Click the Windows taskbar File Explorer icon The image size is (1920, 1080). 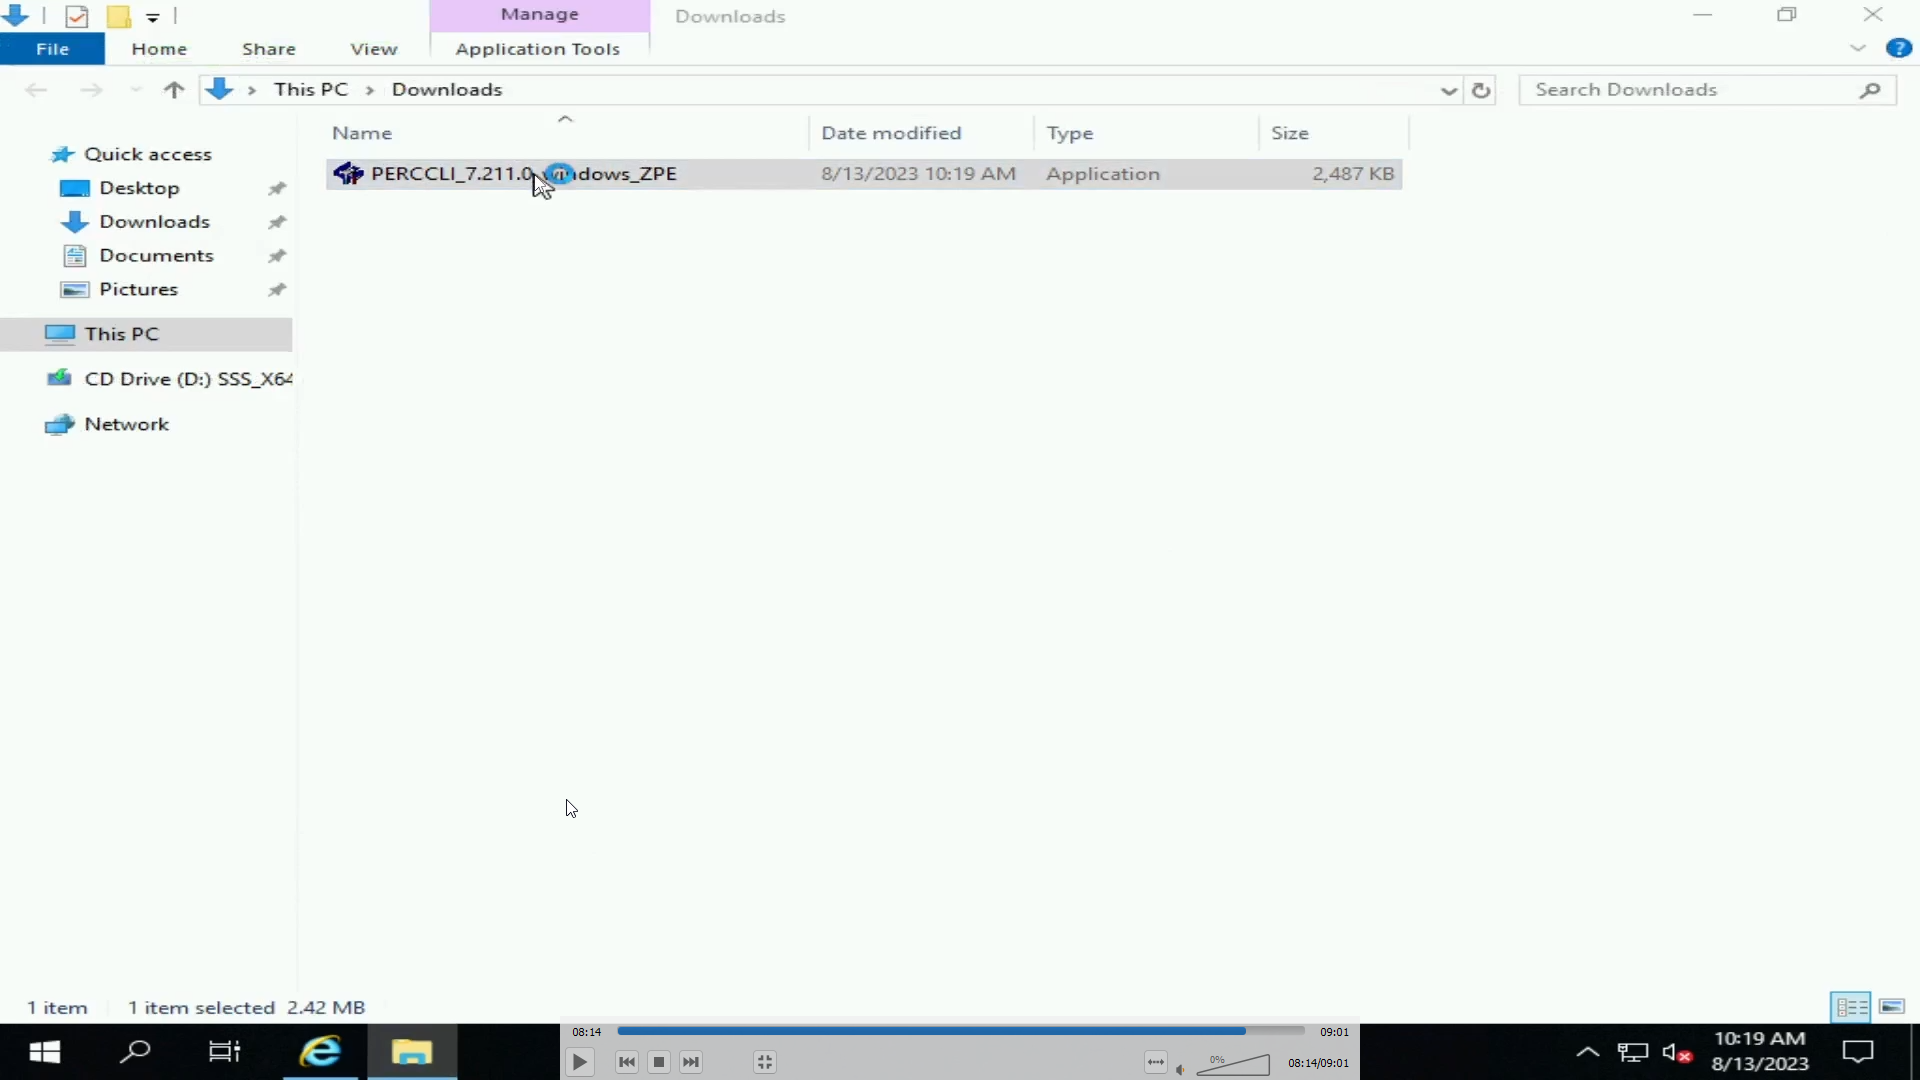coord(411,1051)
